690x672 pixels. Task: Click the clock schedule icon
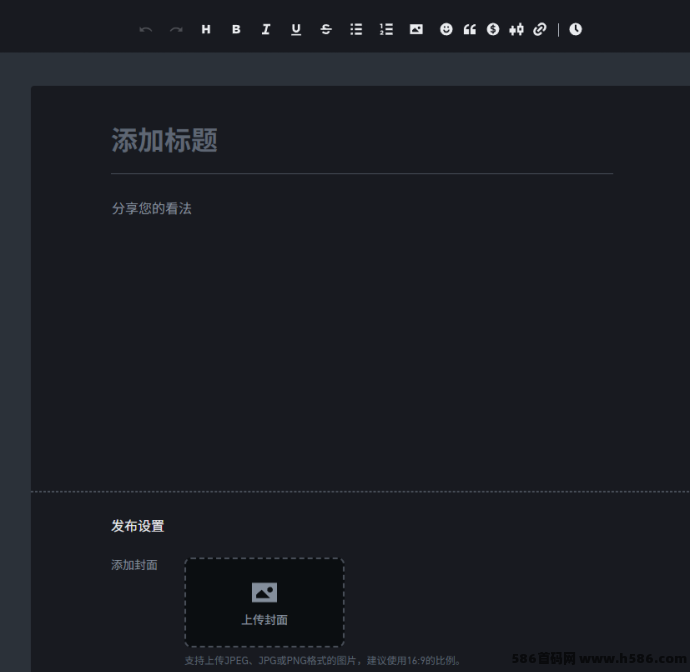[576, 29]
